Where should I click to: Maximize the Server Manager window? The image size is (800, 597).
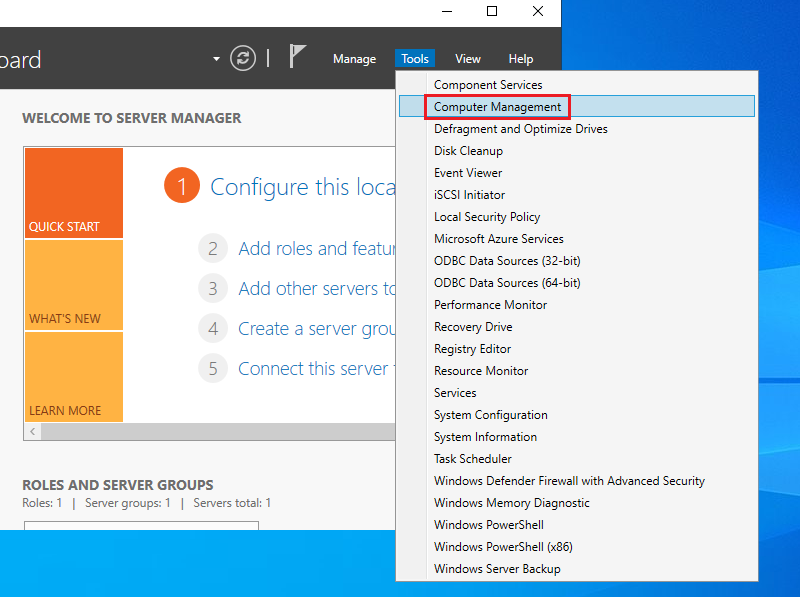pyautogui.click(x=492, y=12)
